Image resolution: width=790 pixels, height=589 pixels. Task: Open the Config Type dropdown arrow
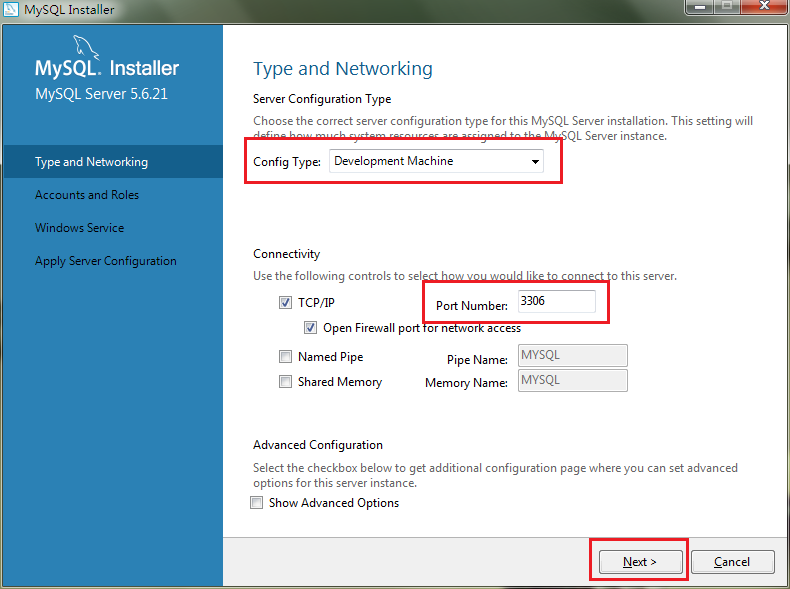pyautogui.click(x=535, y=161)
